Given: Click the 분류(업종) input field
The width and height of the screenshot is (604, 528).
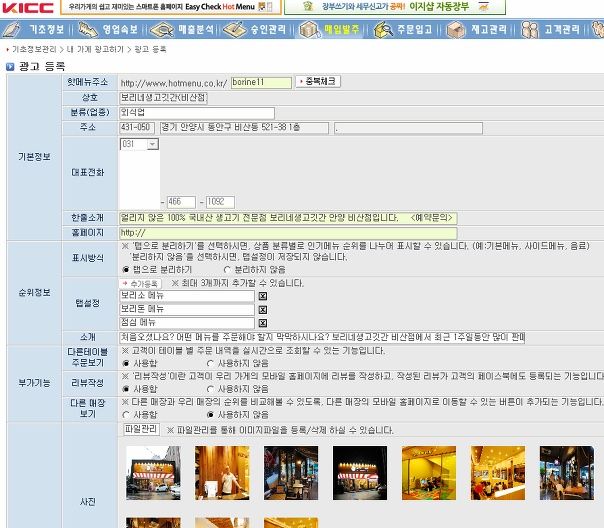Looking at the screenshot, I should point(197,113).
